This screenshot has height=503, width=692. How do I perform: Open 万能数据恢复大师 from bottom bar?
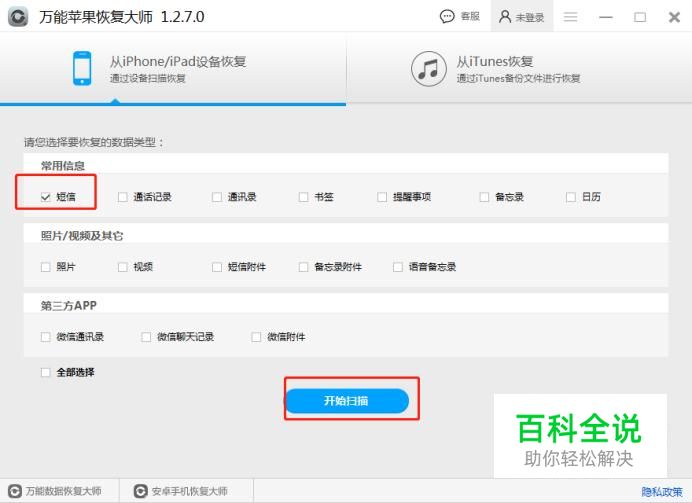coord(55,491)
